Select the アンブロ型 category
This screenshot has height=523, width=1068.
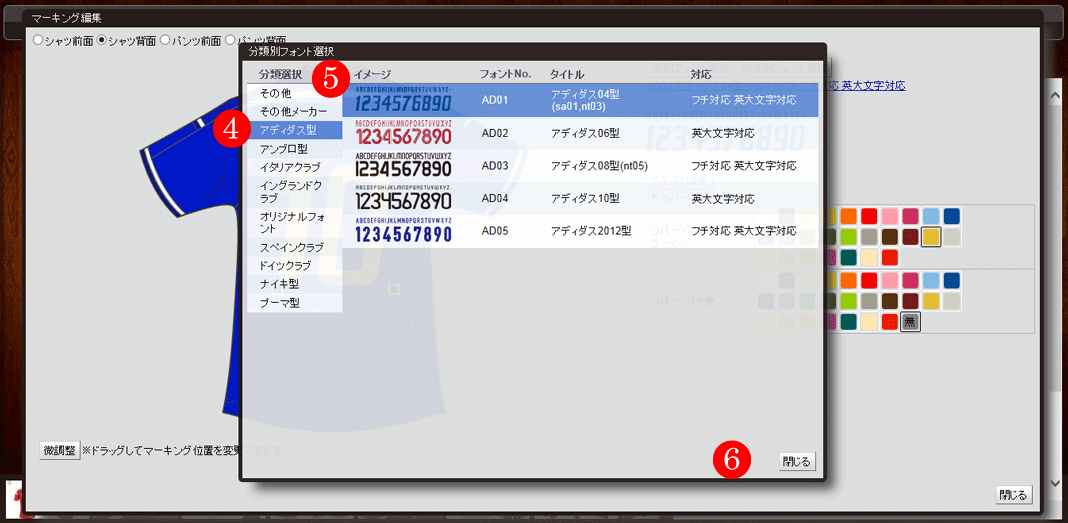(x=294, y=148)
